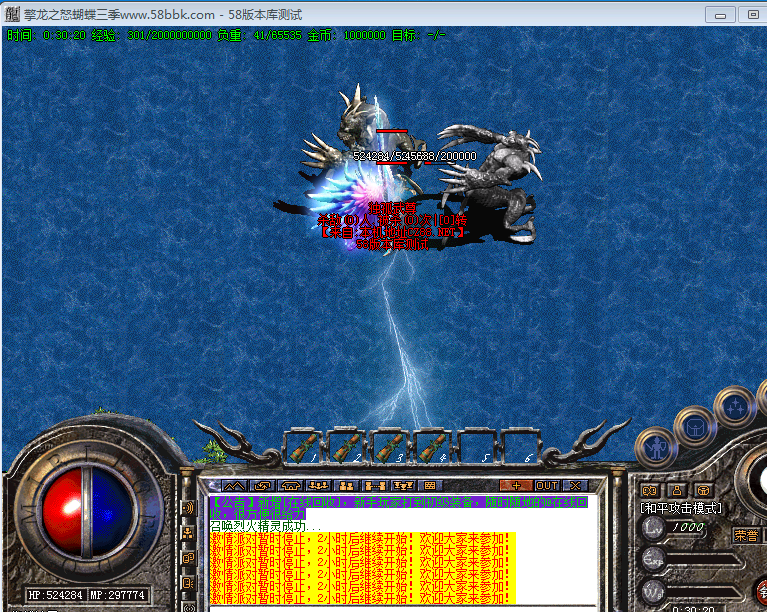The image size is (767, 612).
Task: Click the telephone-shaped chat toolbar icon
Action: coord(290,486)
